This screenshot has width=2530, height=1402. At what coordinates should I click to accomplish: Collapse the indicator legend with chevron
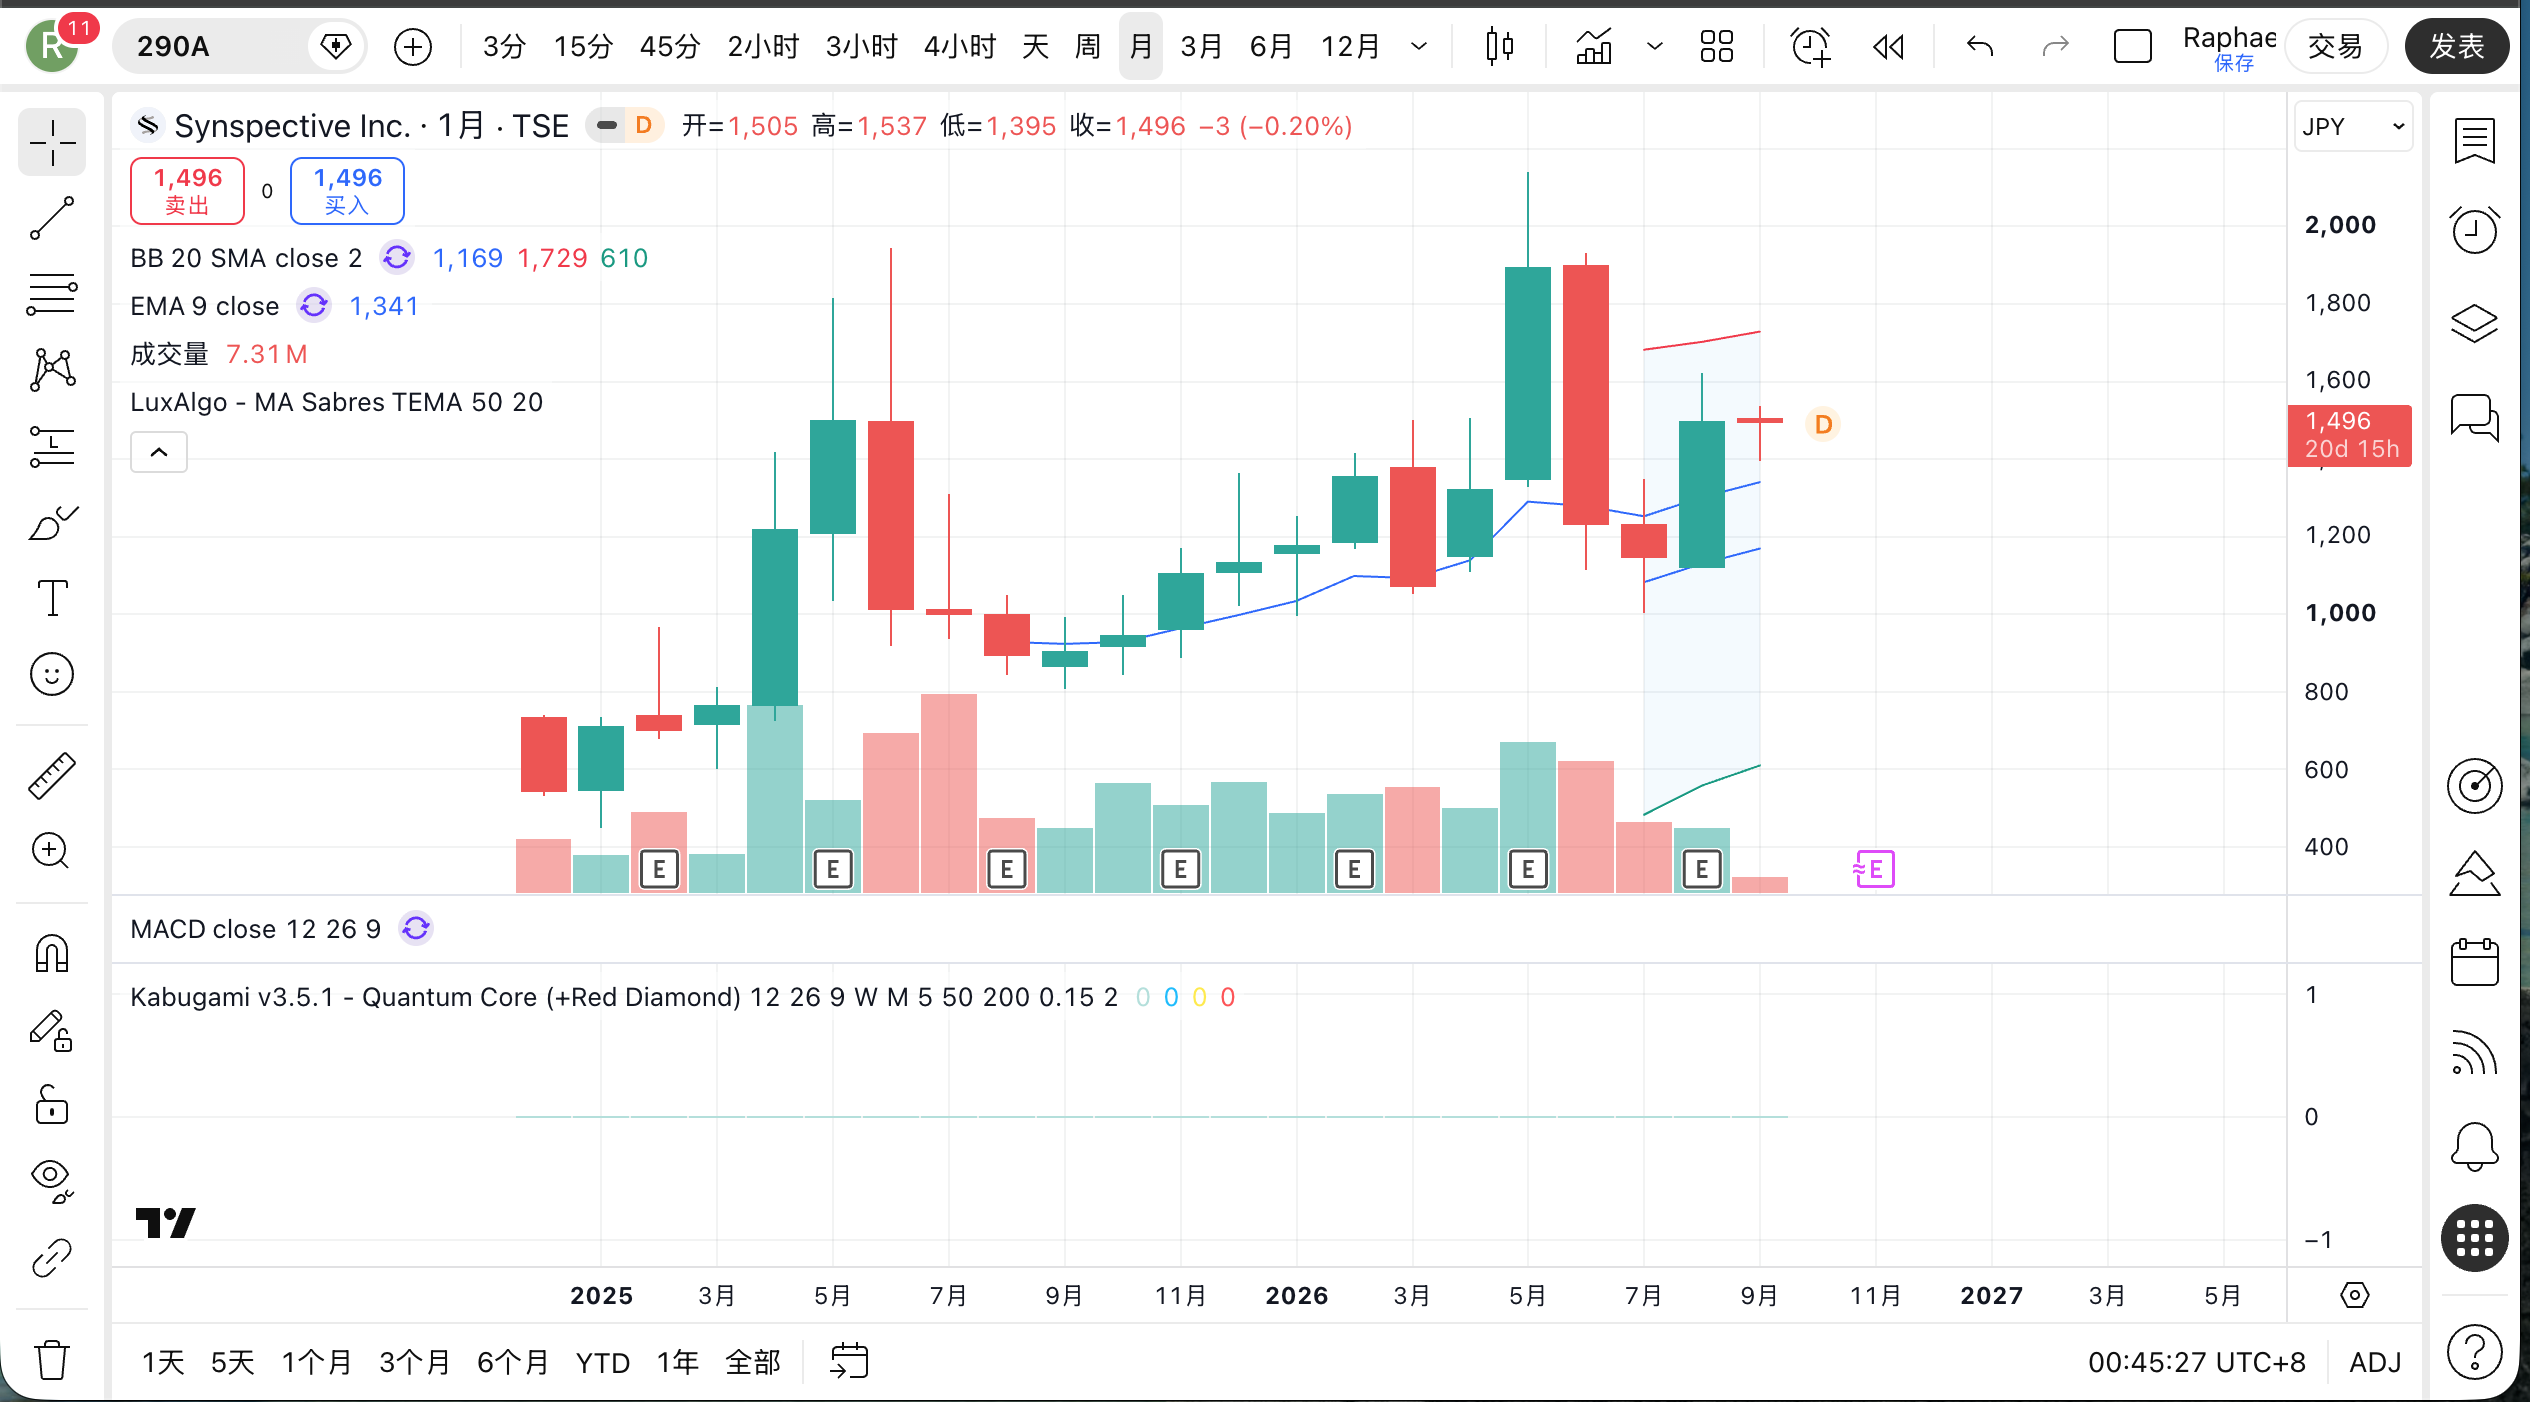[159, 452]
